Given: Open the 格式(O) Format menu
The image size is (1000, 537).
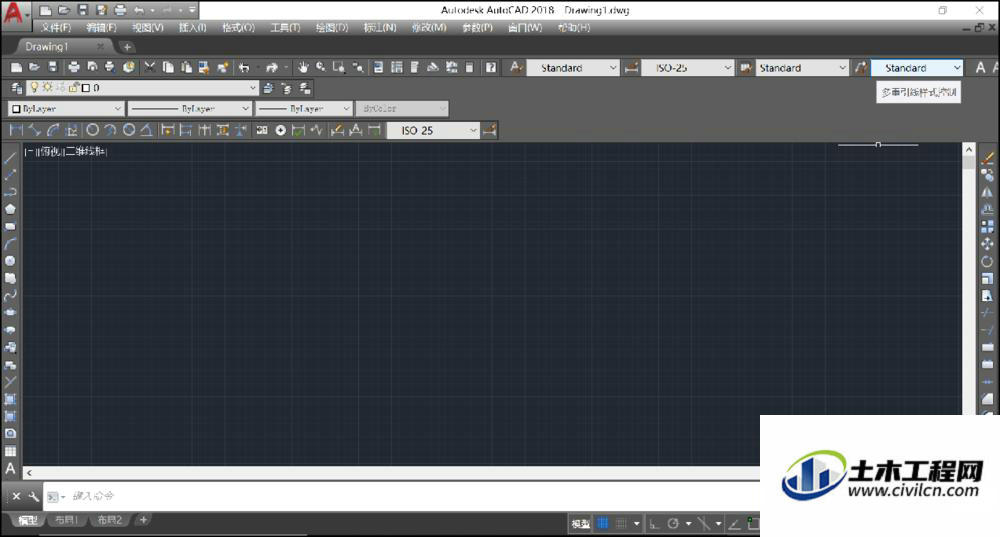Looking at the screenshot, I should coord(239,27).
